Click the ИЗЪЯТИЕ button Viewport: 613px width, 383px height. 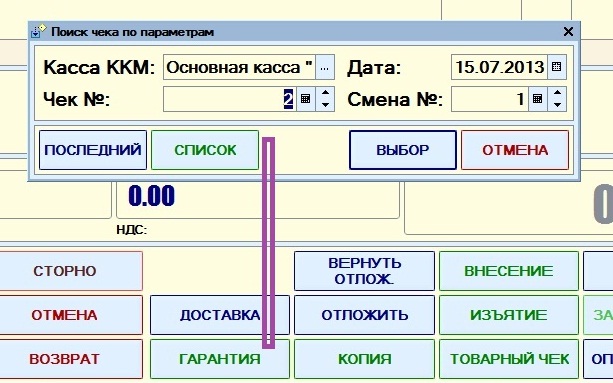[x=509, y=315]
